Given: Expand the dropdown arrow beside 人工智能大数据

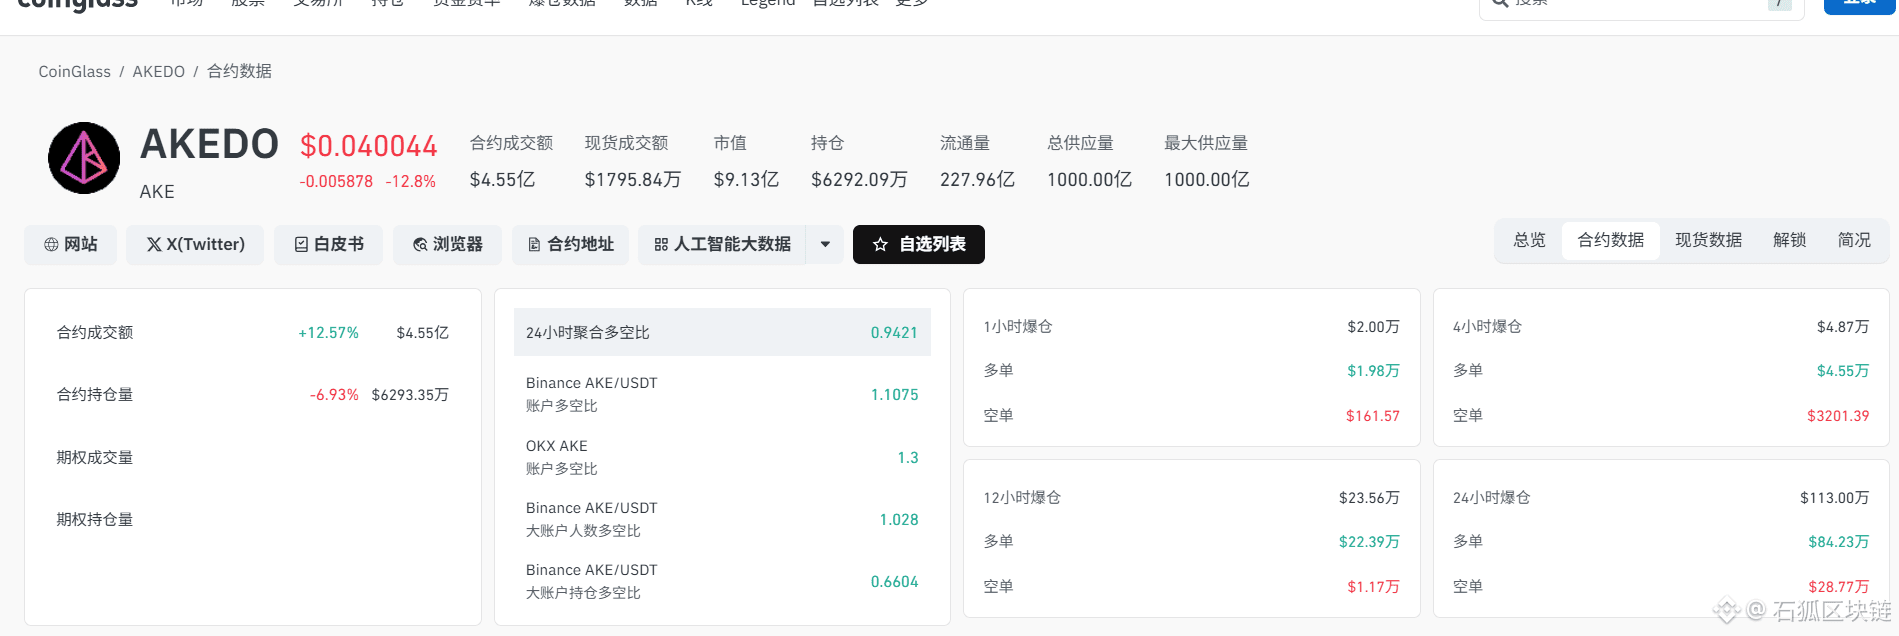Looking at the screenshot, I should [x=825, y=245].
